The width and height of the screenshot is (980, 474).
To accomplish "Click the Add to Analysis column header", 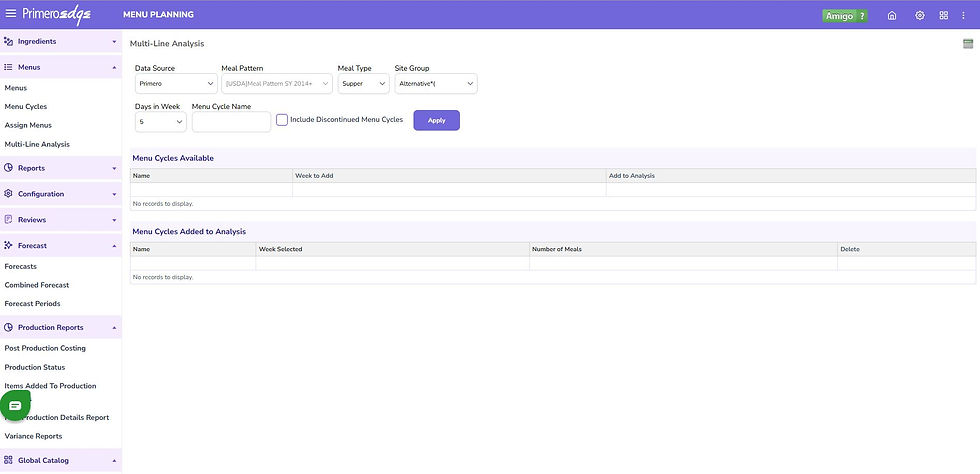I will [791, 176].
